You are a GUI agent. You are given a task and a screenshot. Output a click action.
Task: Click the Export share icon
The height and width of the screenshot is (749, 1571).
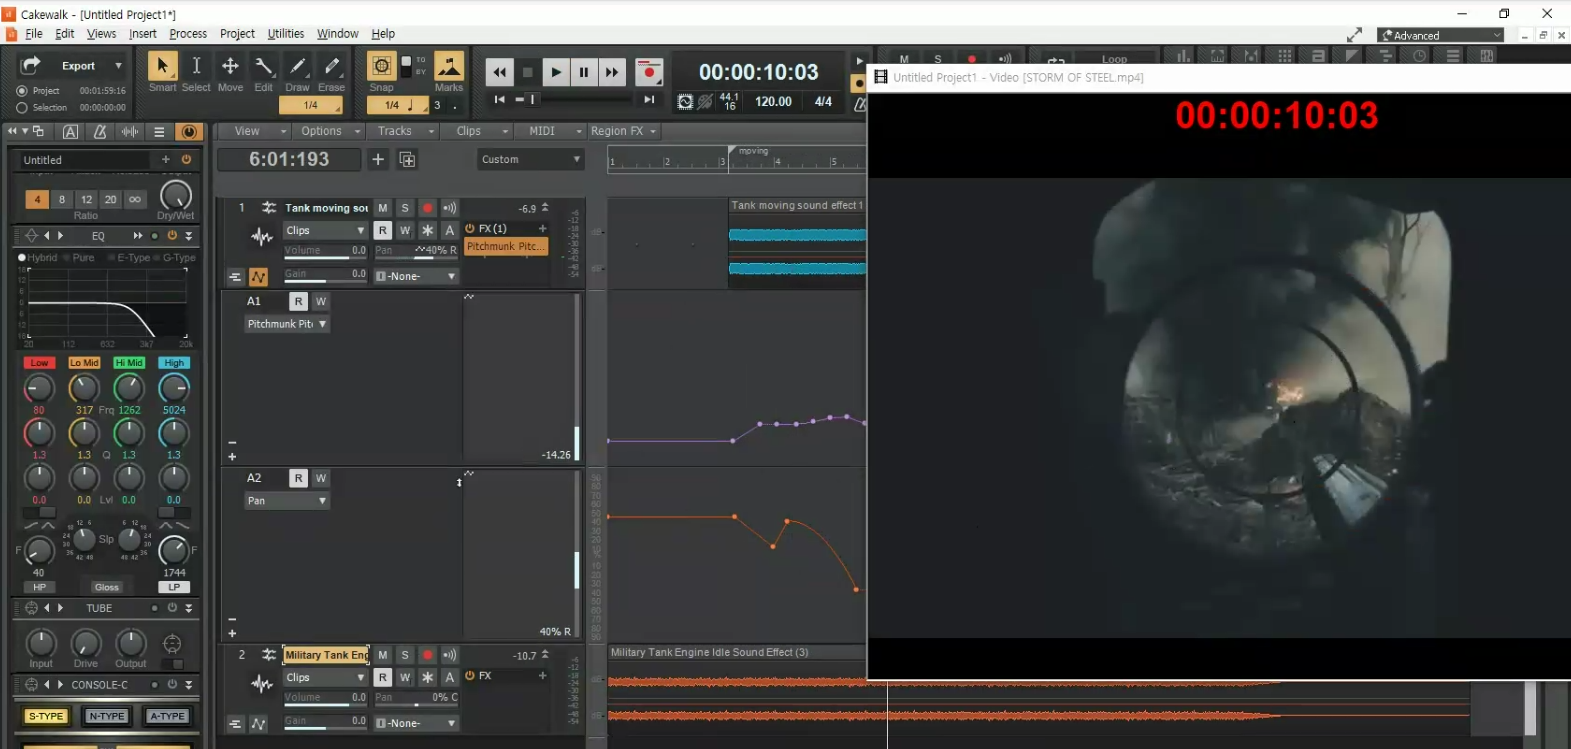(31, 65)
